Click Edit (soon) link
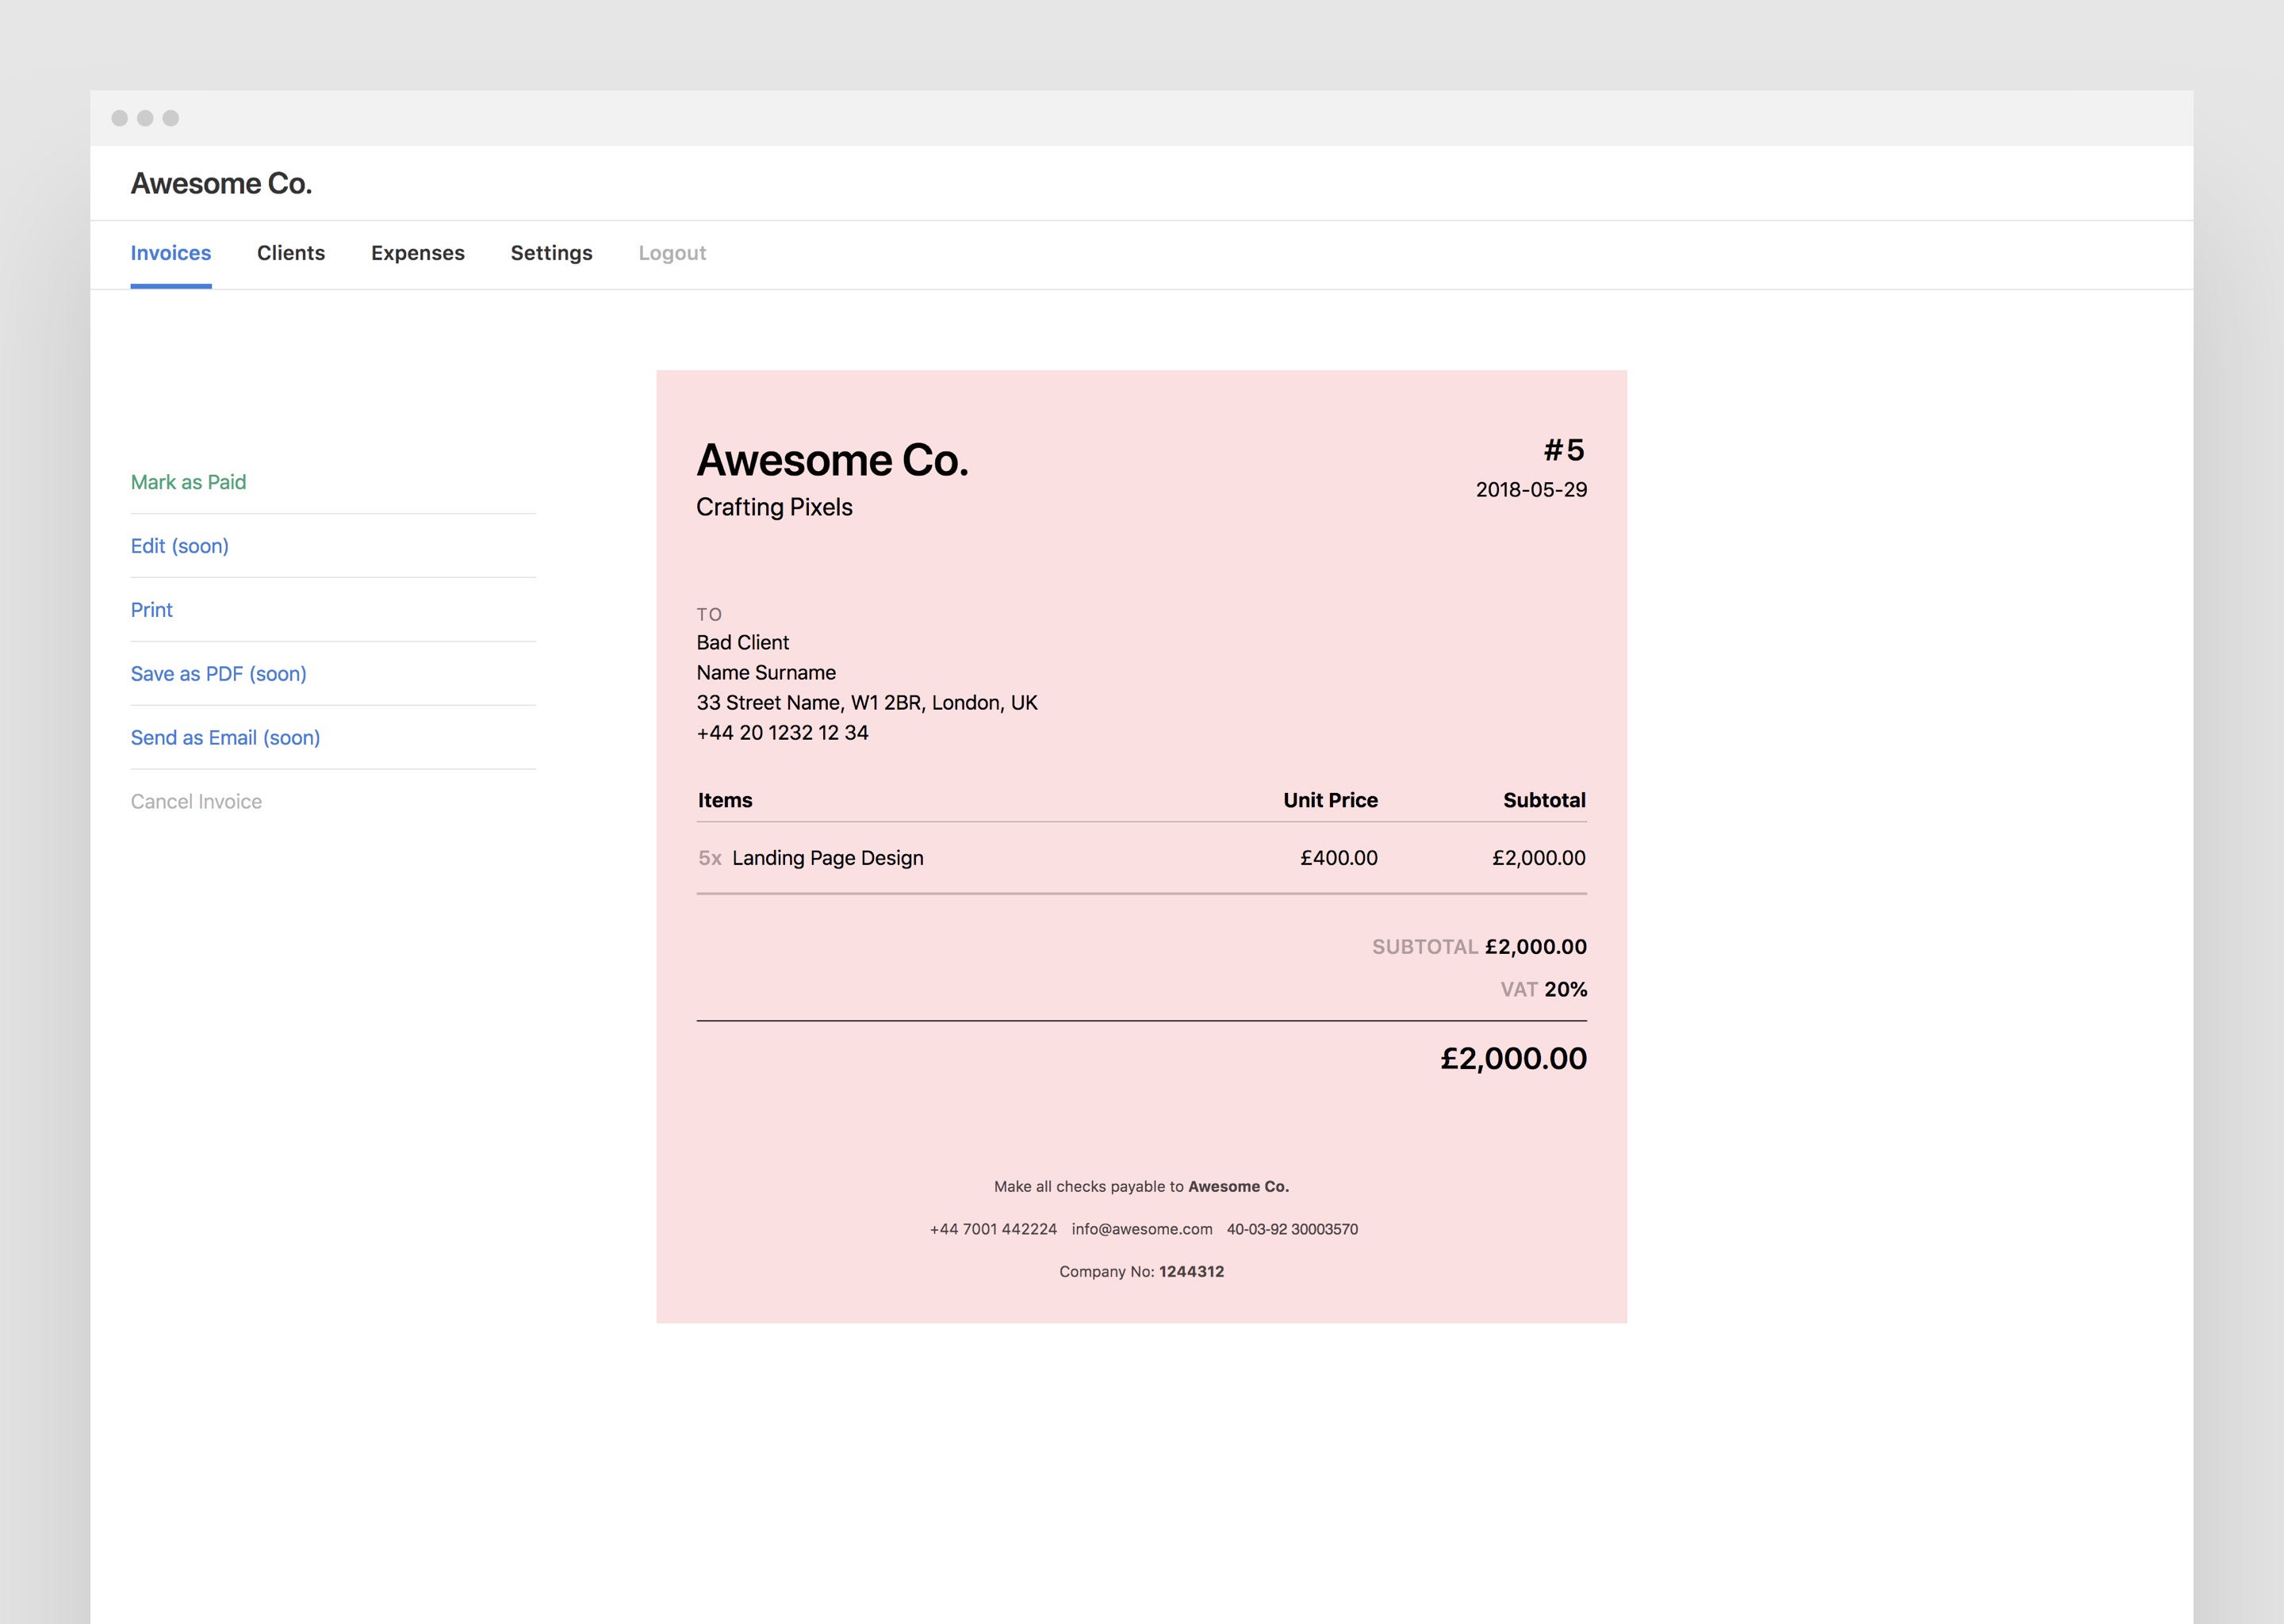The width and height of the screenshot is (2284, 1624). [x=180, y=546]
